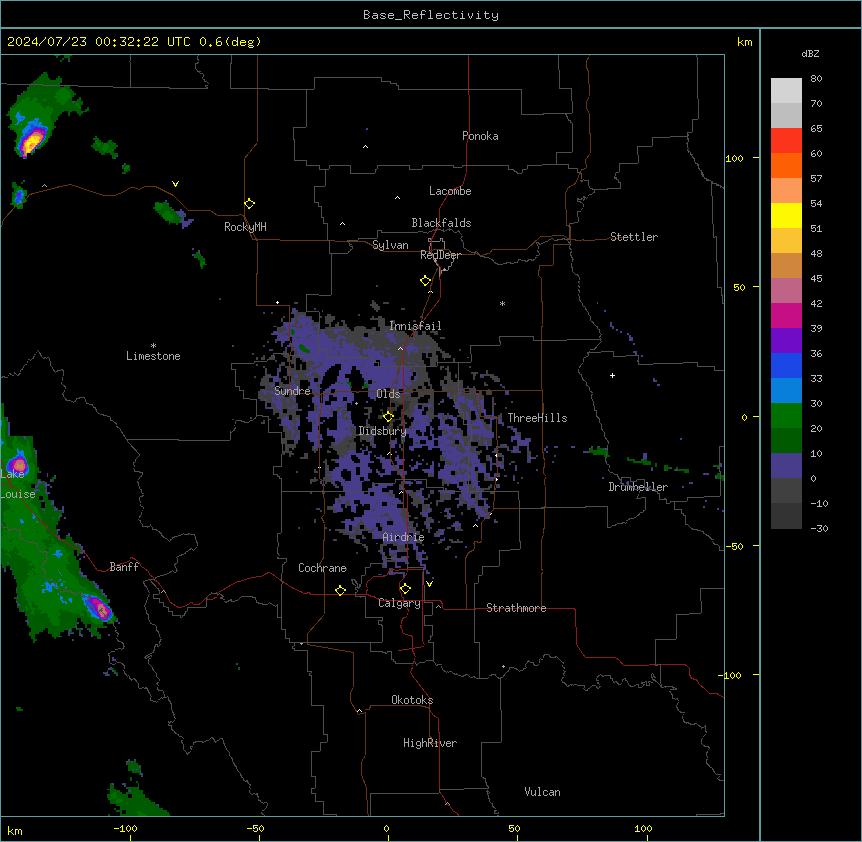
Task: Select the yellow diamond marker south of RedDeer
Action: [425, 280]
